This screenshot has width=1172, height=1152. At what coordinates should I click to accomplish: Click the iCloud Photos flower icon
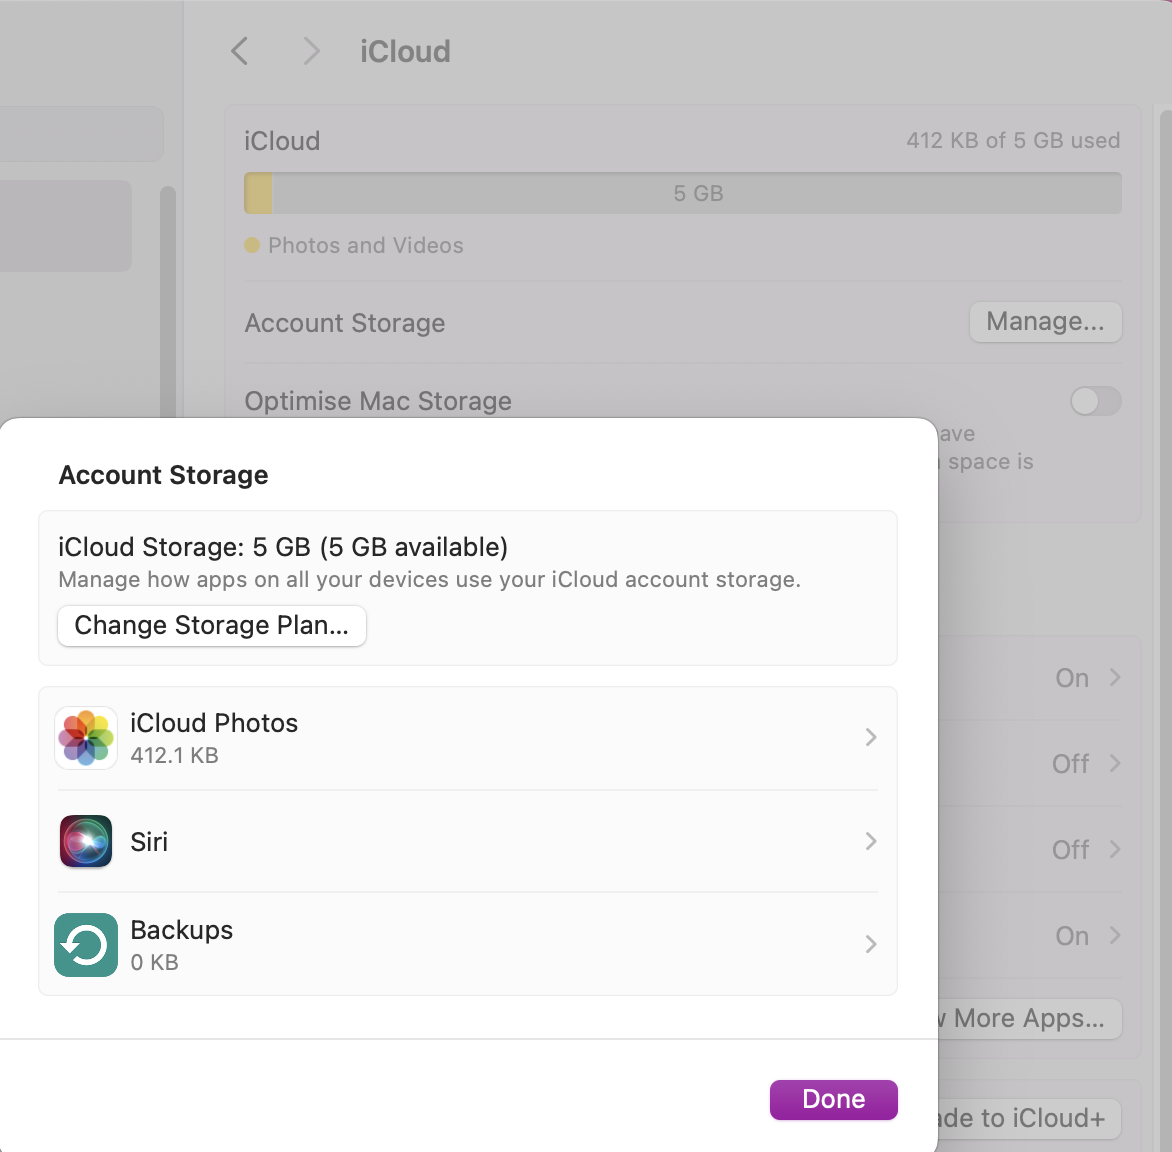point(86,738)
